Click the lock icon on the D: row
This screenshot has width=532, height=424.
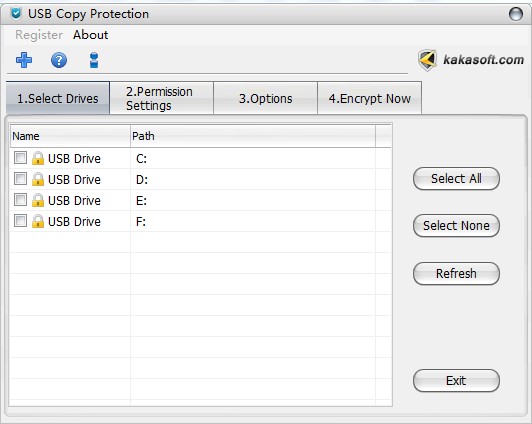(x=38, y=179)
